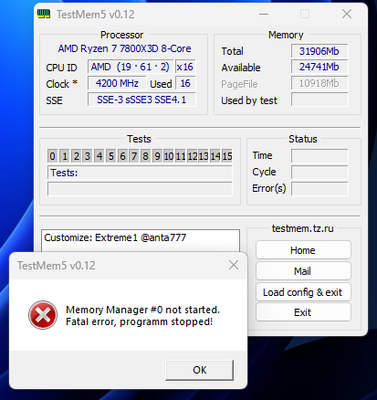Close the error dialog with X
Image resolution: width=377 pixels, height=400 pixels.
(x=233, y=265)
